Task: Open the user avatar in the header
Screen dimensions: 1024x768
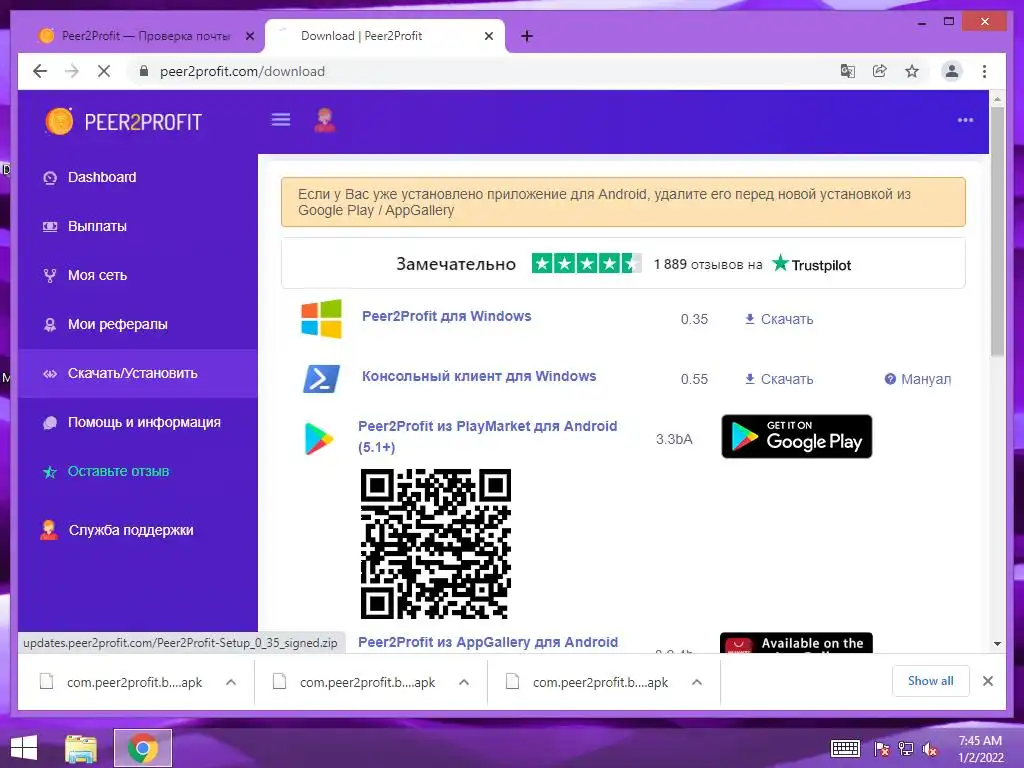Action: [325, 121]
